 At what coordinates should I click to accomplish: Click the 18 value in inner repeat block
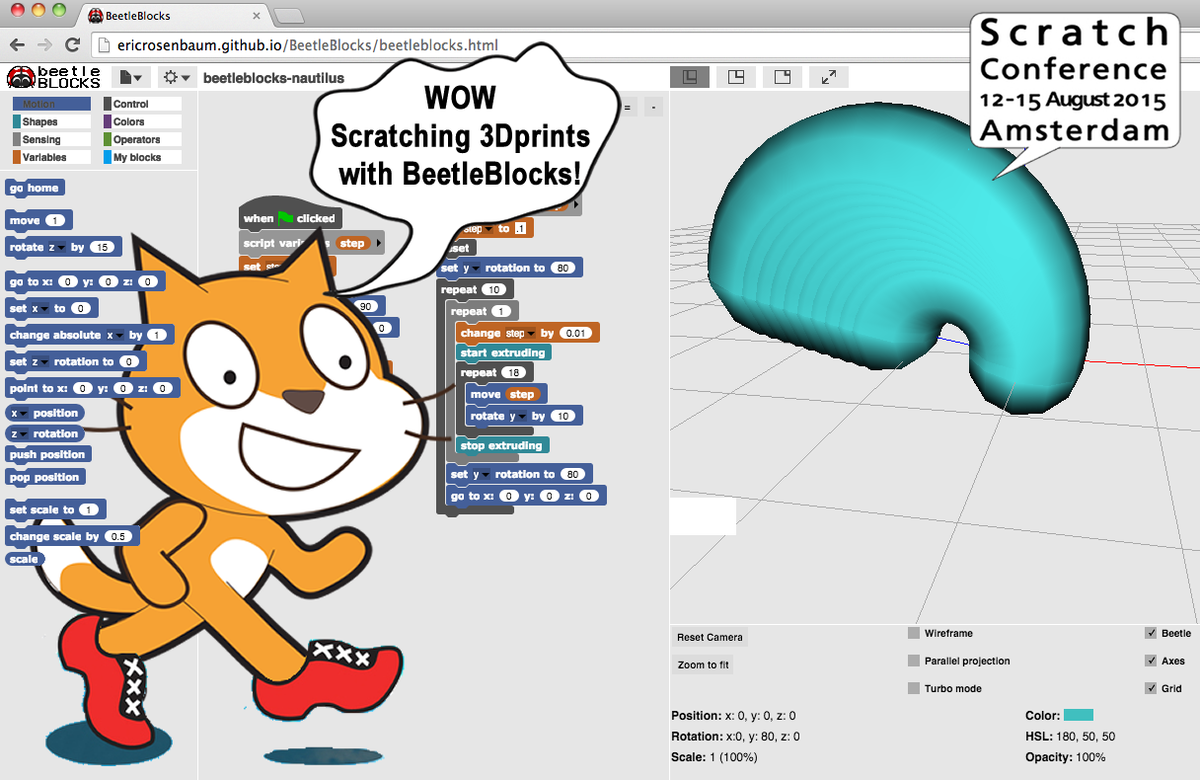point(514,372)
